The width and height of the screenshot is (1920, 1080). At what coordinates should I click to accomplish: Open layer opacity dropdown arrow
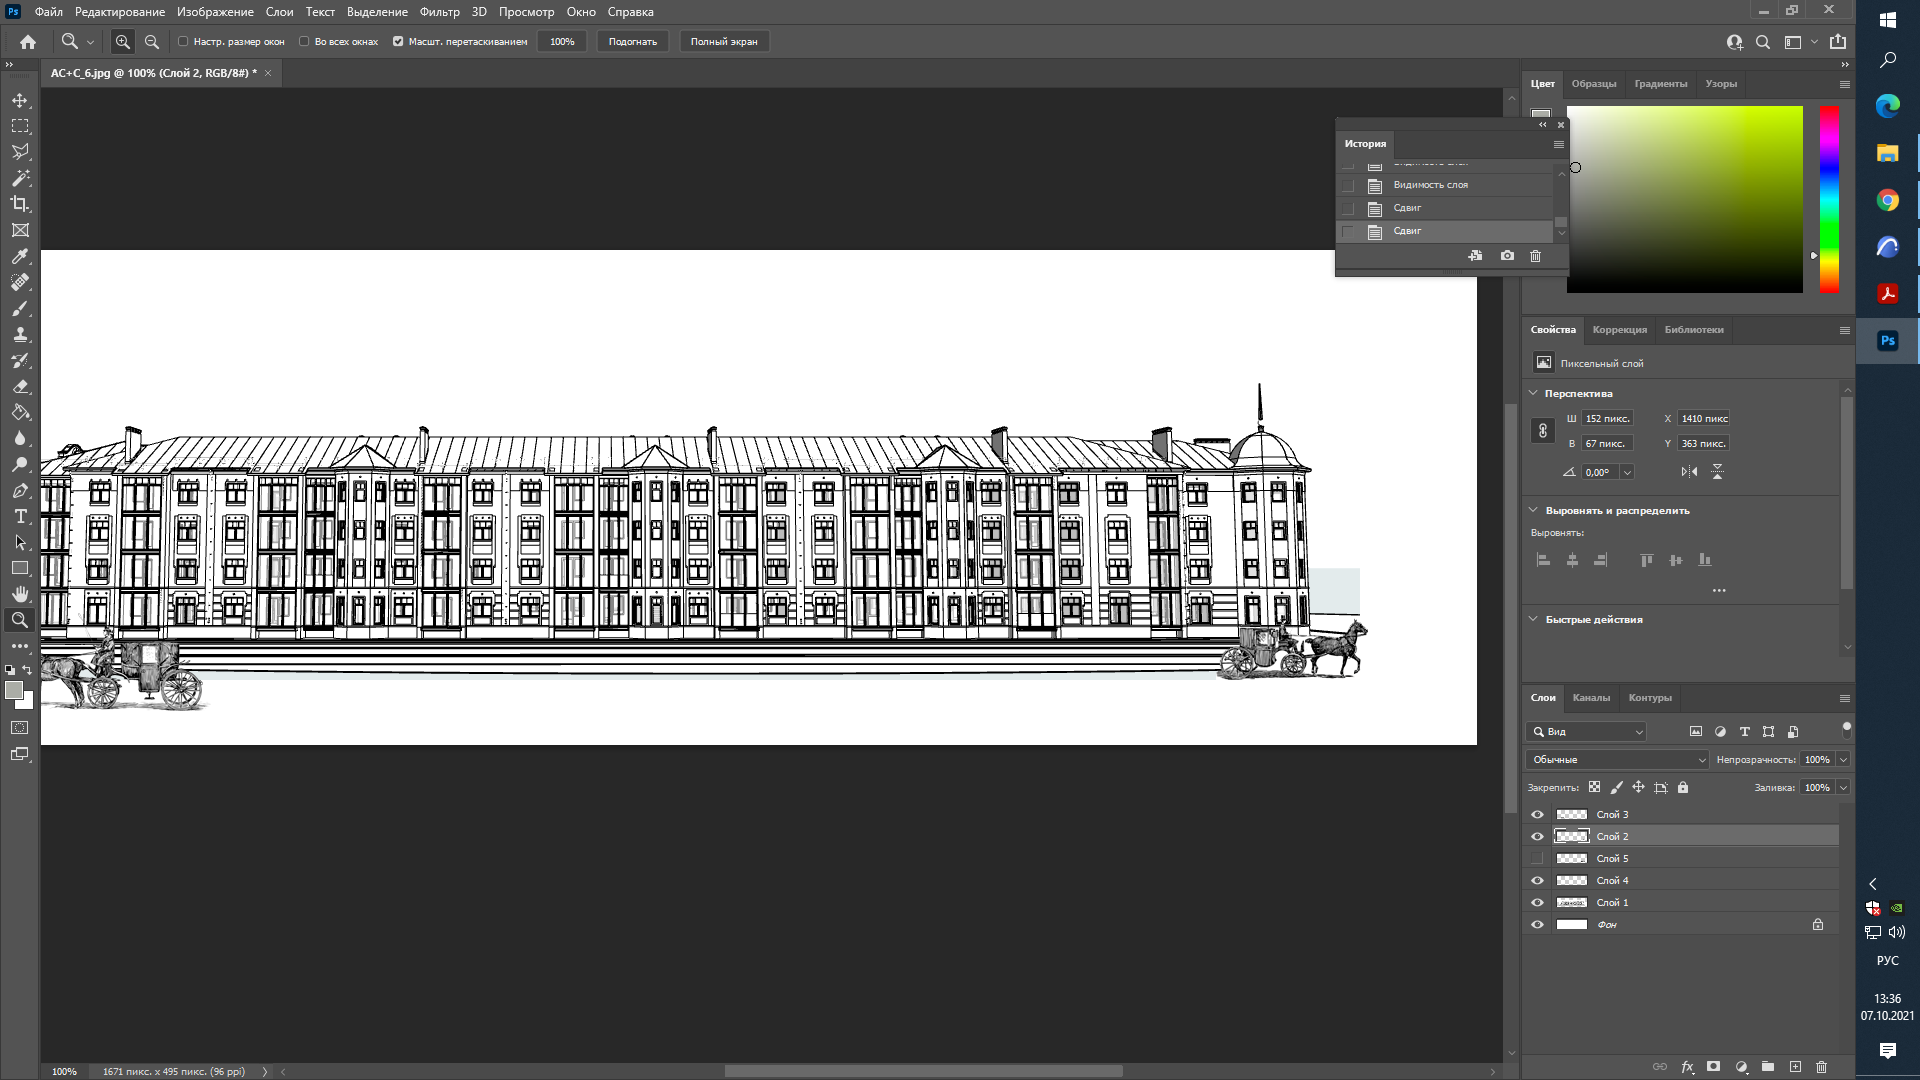pyautogui.click(x=1843, y=760)
